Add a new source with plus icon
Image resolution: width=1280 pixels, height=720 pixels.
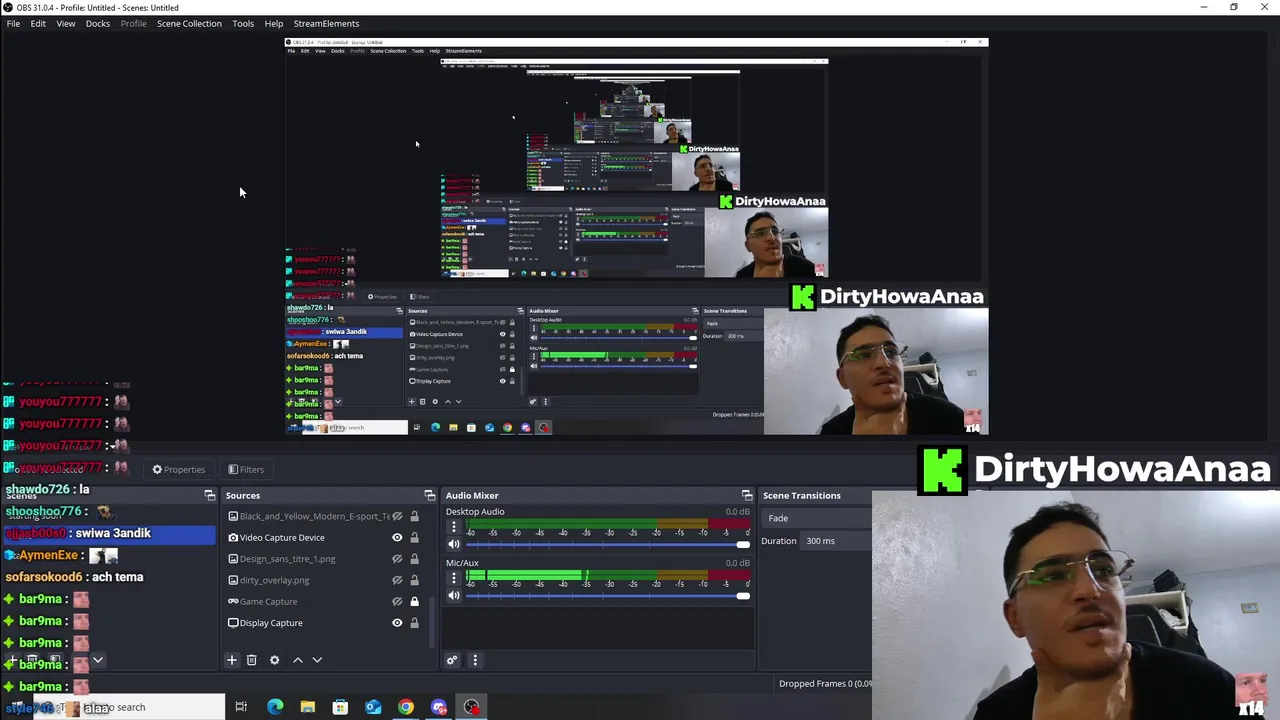coord(231,660)
